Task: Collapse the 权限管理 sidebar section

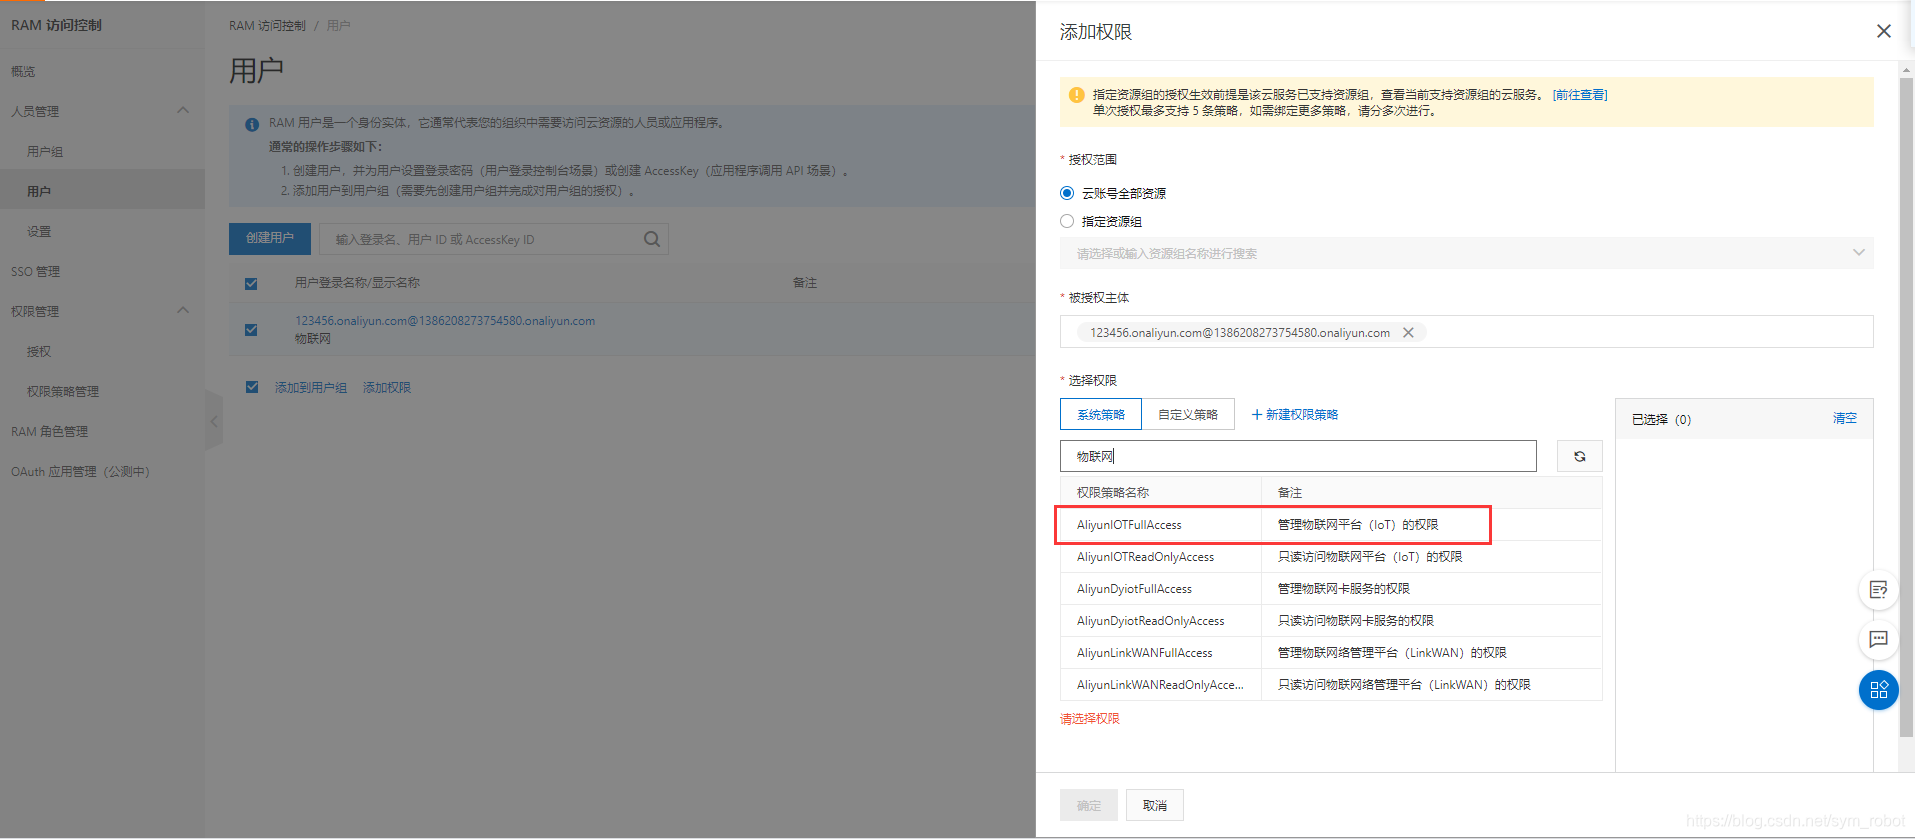Action: point(183,310)
